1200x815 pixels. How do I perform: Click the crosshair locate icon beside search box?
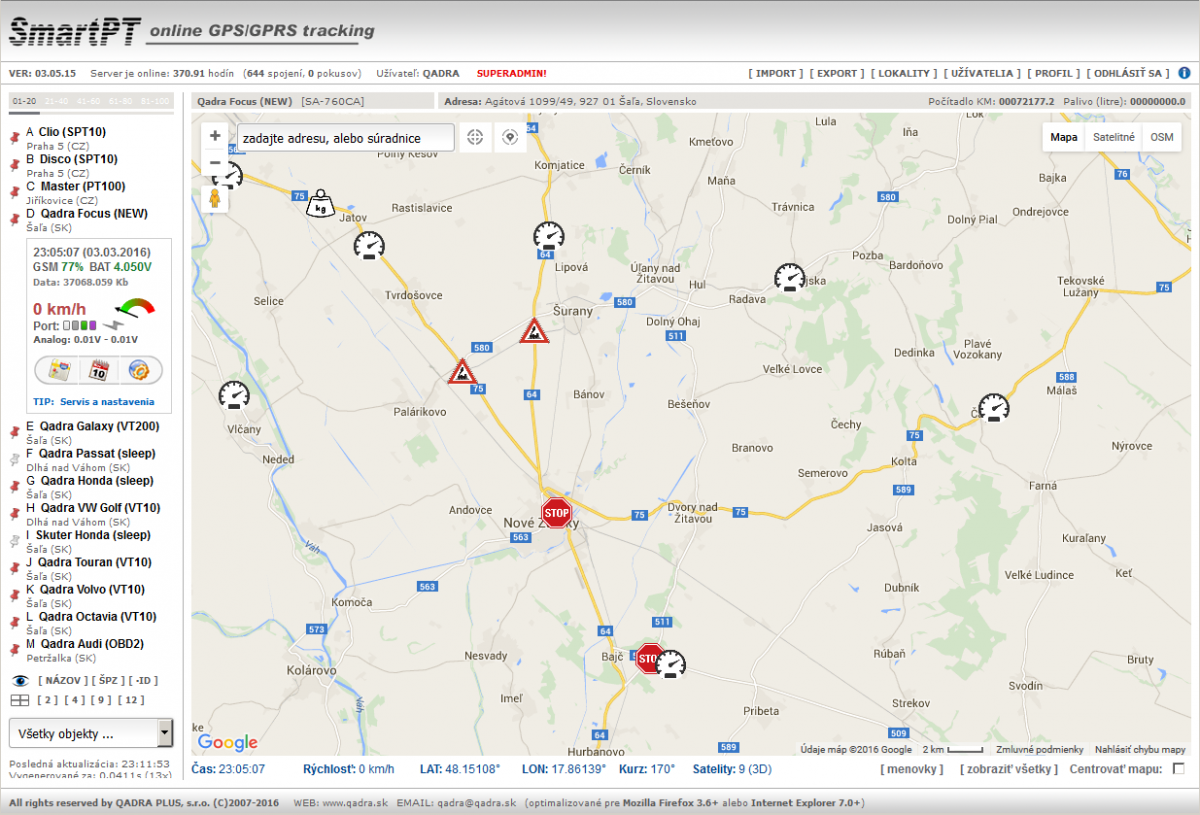475,137
